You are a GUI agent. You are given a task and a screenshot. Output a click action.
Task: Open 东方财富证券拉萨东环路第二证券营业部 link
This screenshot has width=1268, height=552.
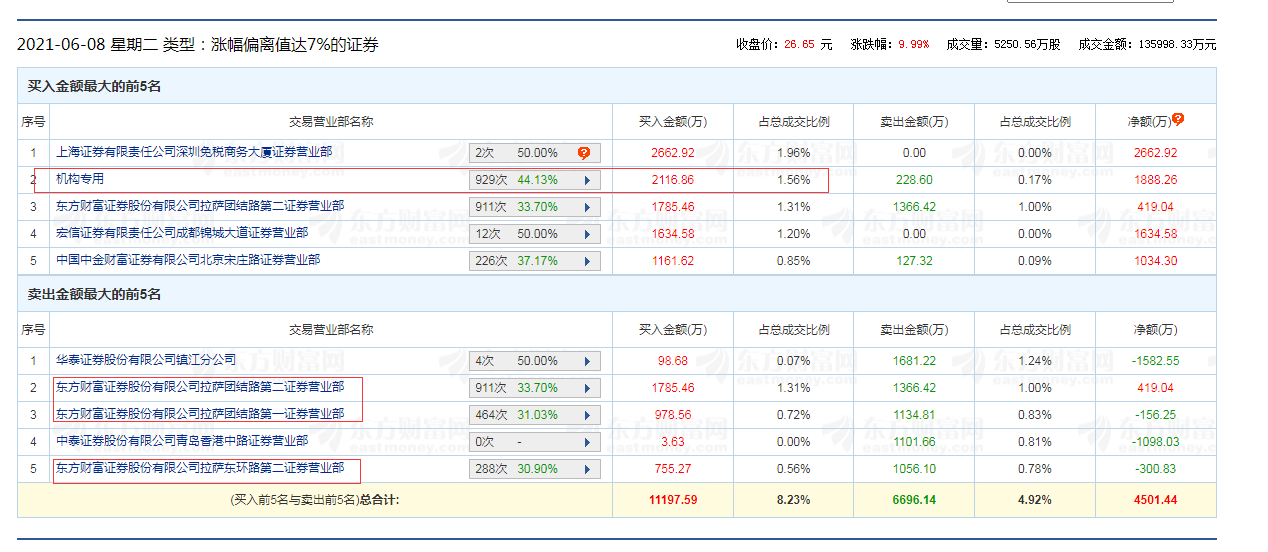(200, 468)
